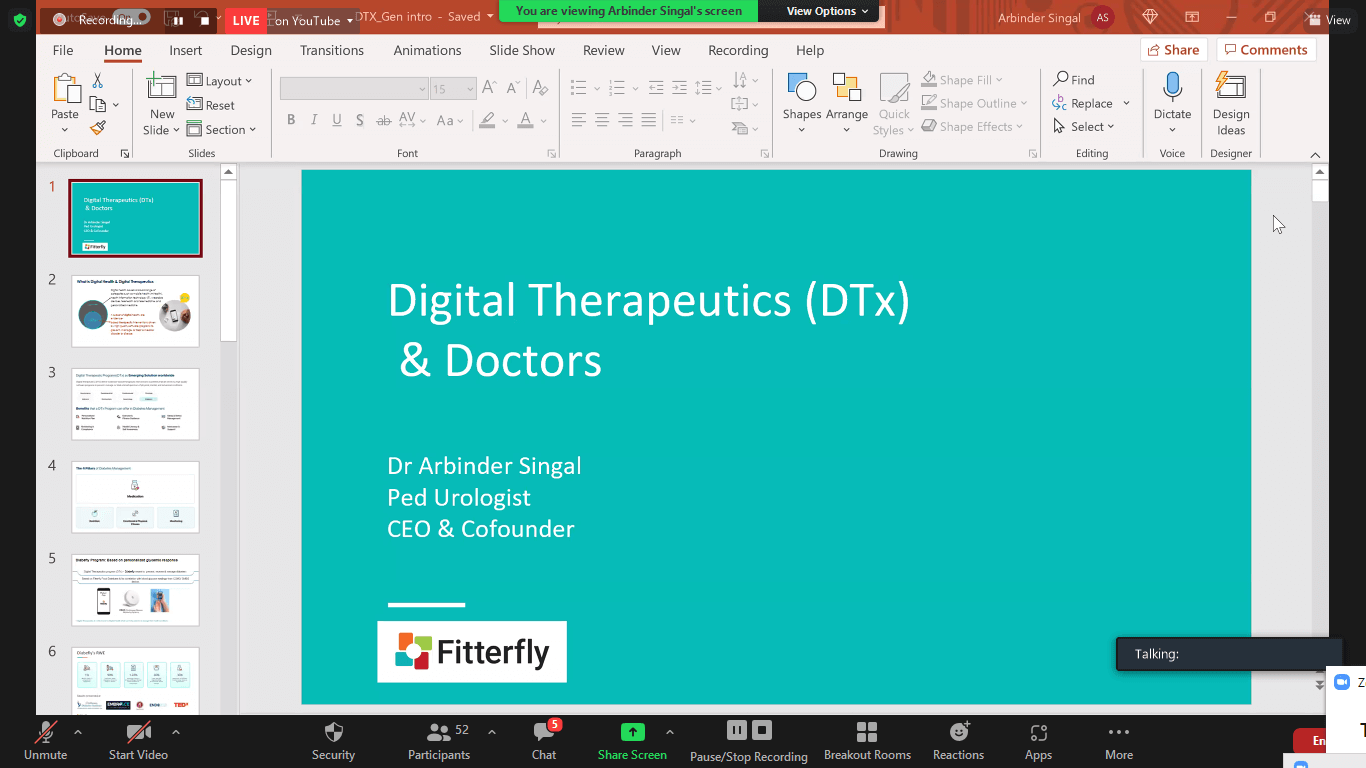This screenshot has height=768, width=1366.
Task: Start video in Zoom
Action: pos(138,742)
